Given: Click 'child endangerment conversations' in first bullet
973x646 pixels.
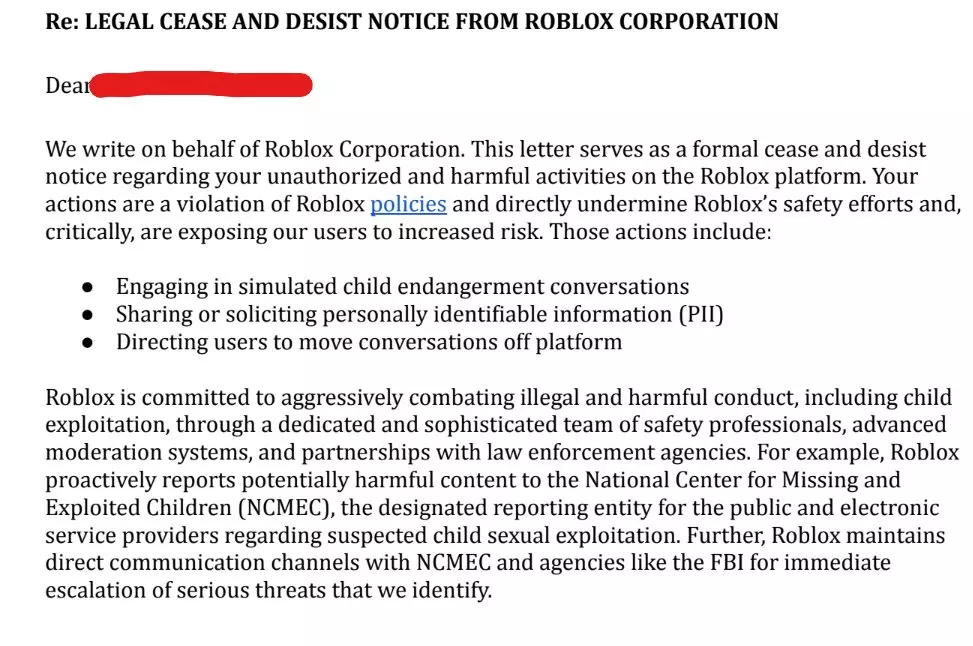Looking at the screenshot, I should click(516, 287).
